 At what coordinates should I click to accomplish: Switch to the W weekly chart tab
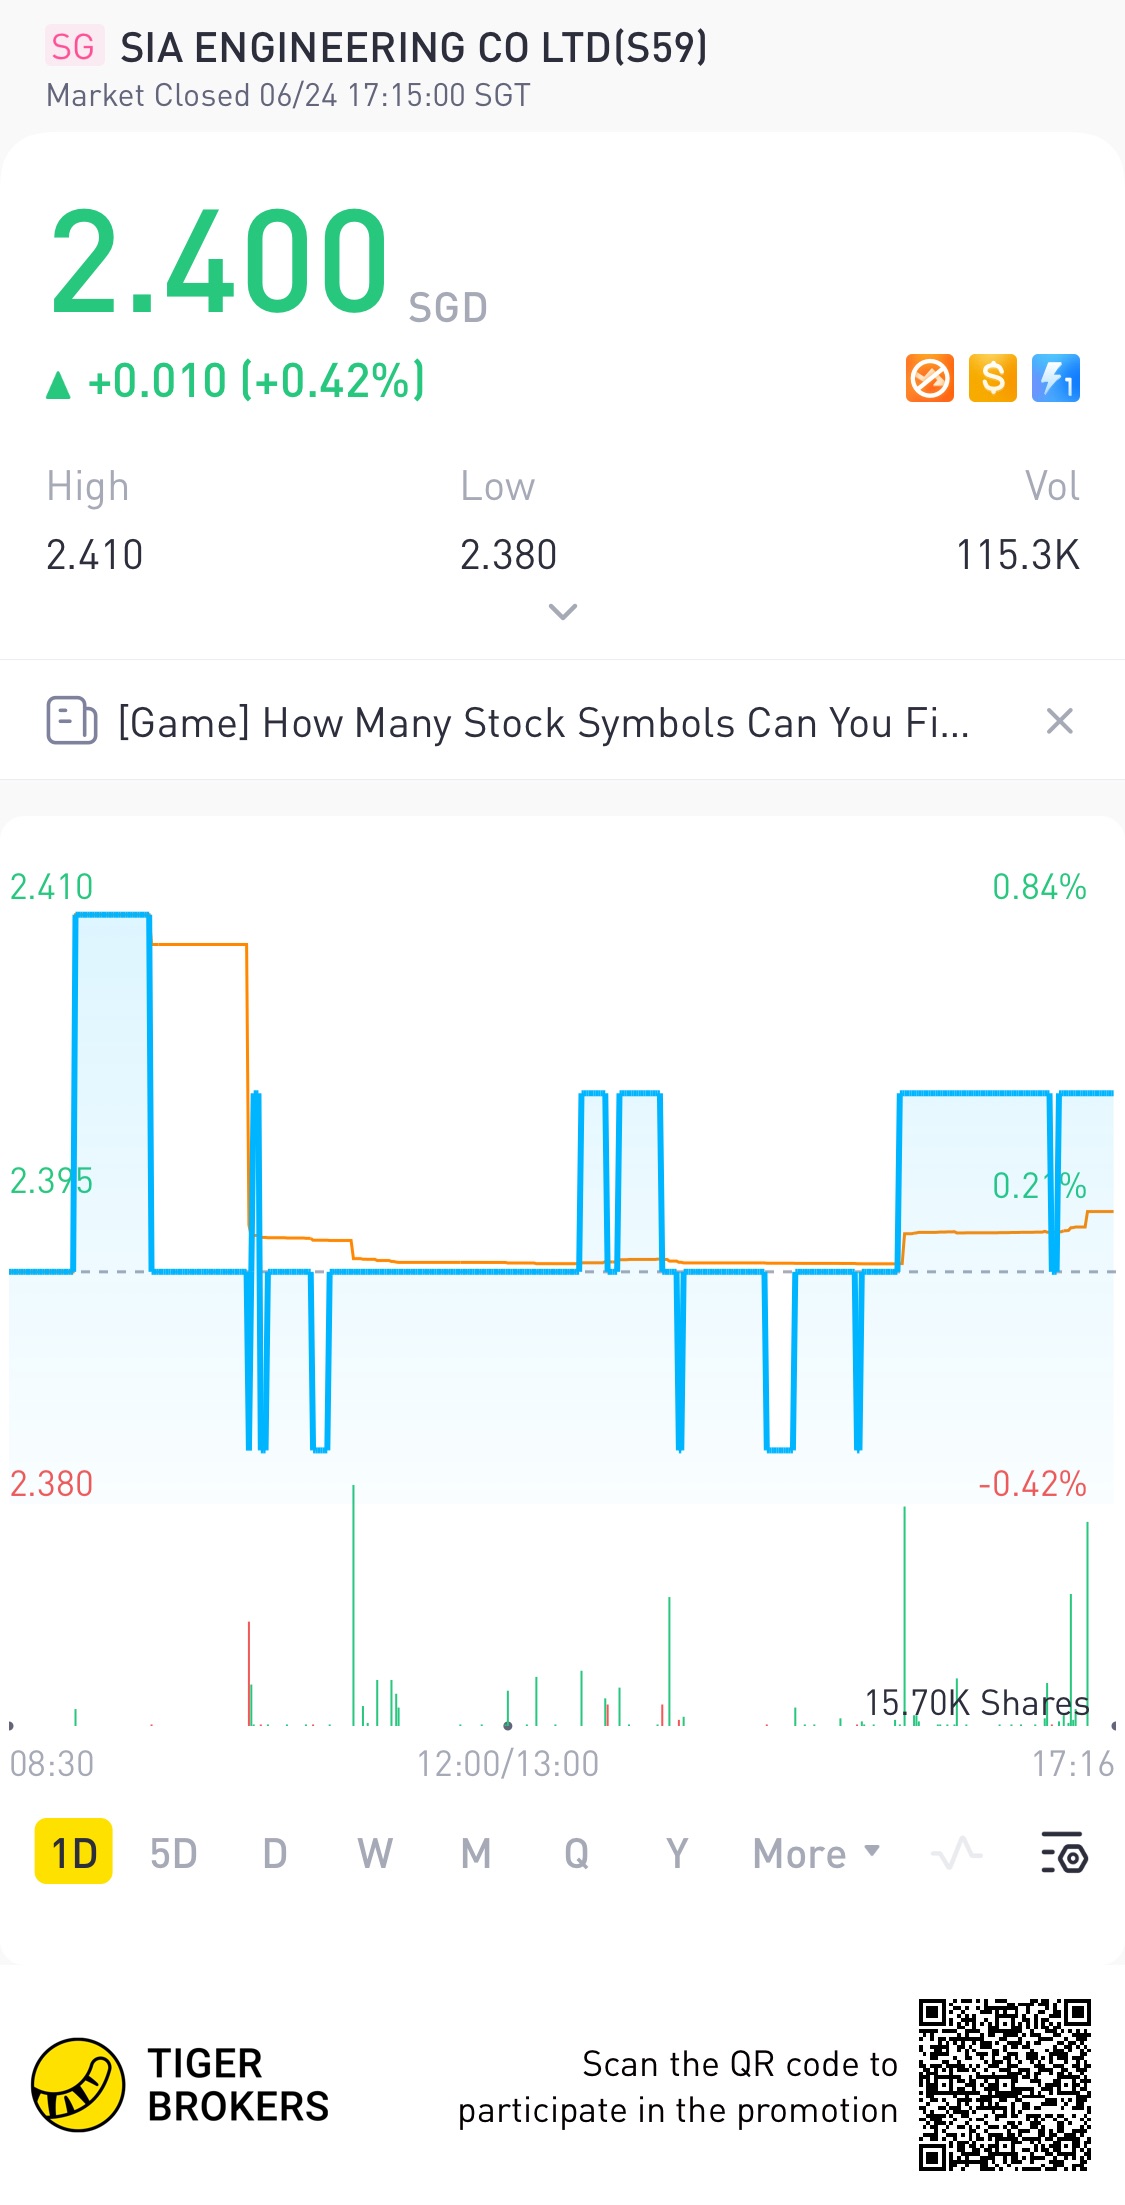click(x=375, y=1853)
